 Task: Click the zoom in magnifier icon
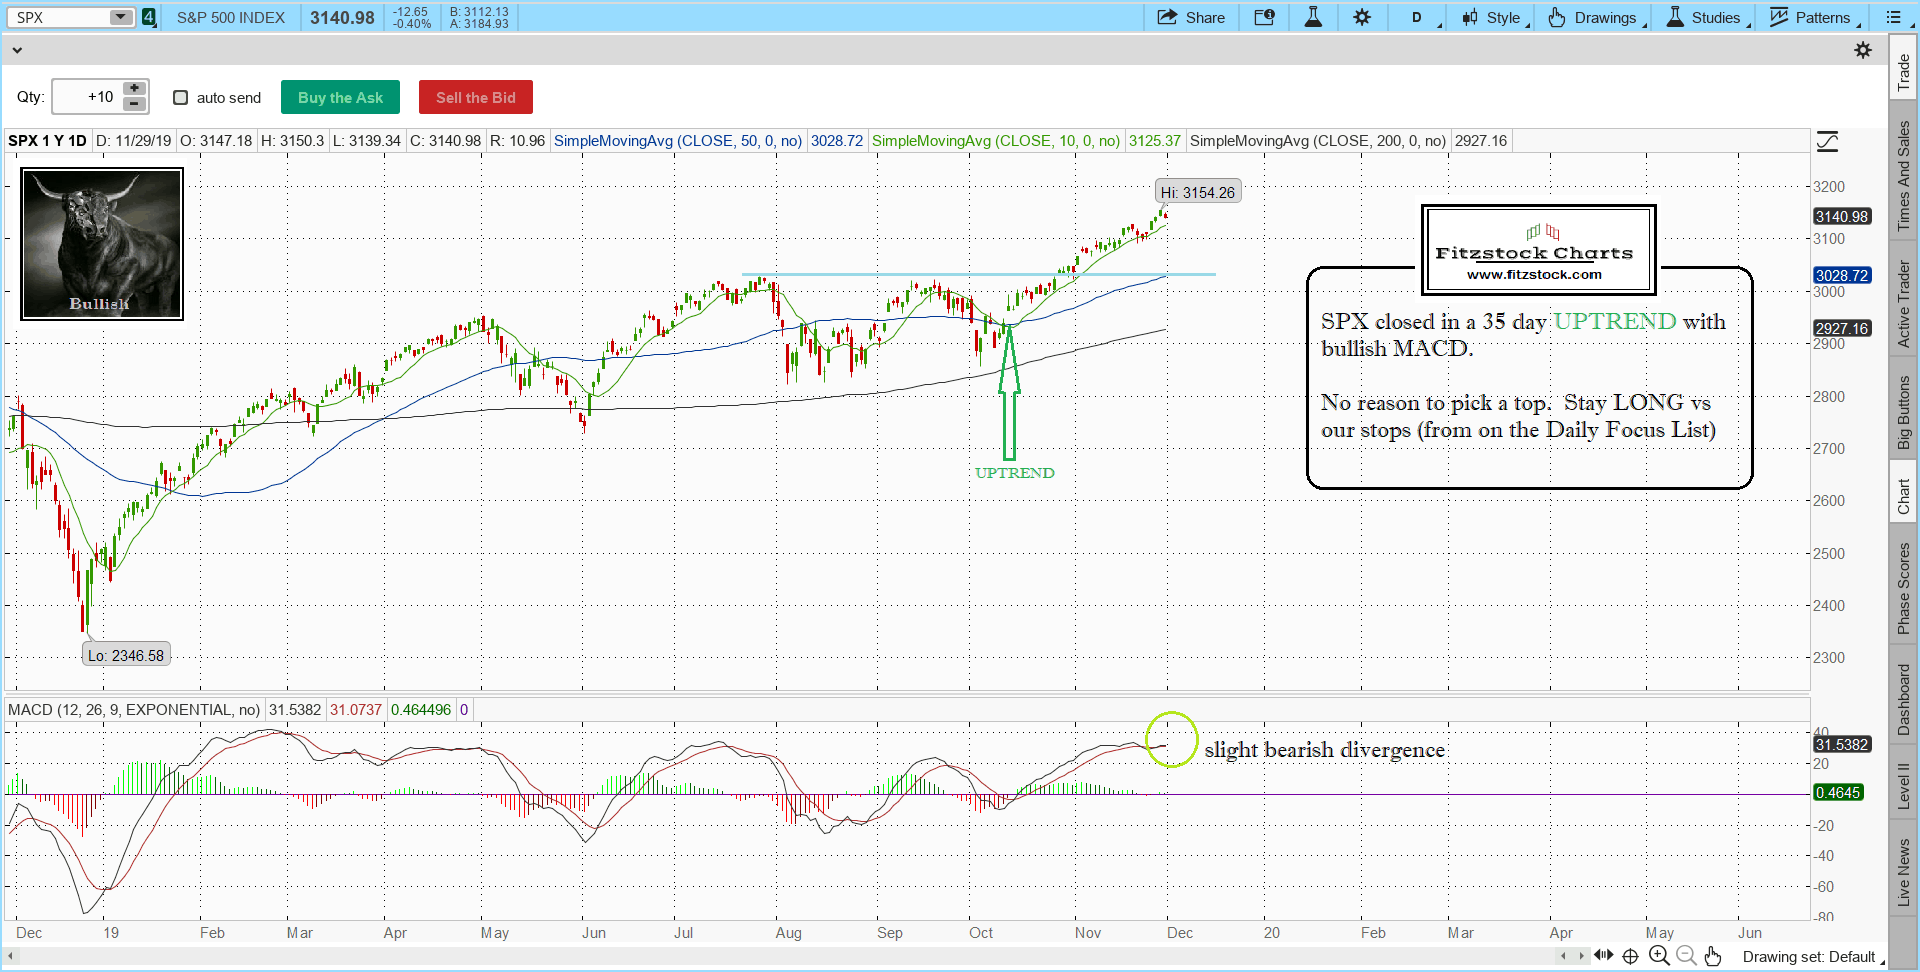[x=1659, y=956]
